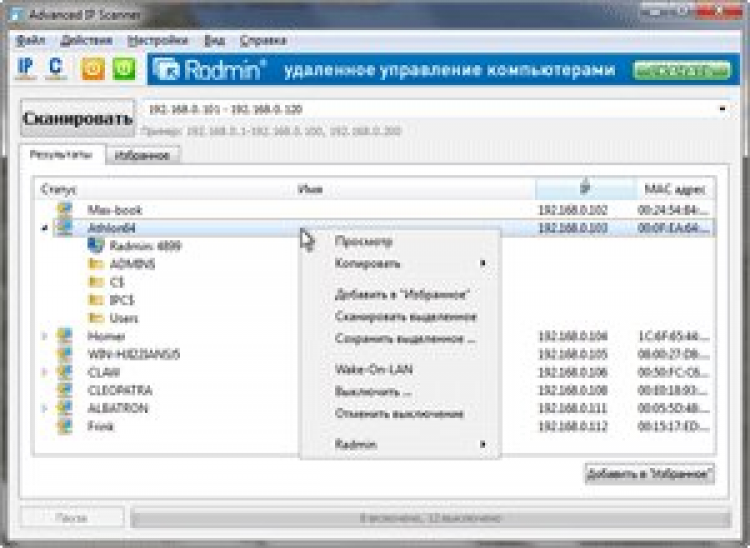The height and width of the screenshot is (548, 750).
Task: Open the Настройки menu
Action: coord(158,41)
